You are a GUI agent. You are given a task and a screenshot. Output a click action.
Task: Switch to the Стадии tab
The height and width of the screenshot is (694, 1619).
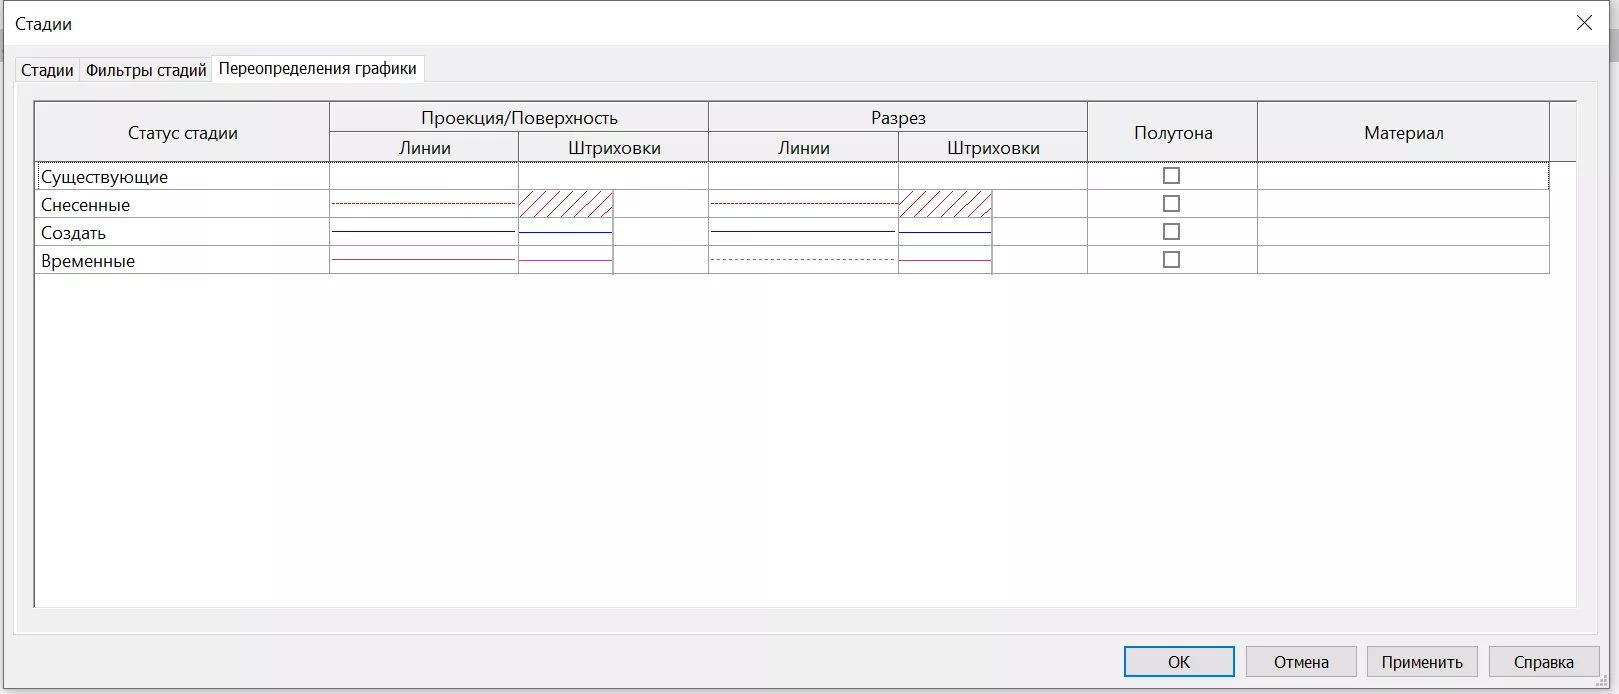(47, 70)
